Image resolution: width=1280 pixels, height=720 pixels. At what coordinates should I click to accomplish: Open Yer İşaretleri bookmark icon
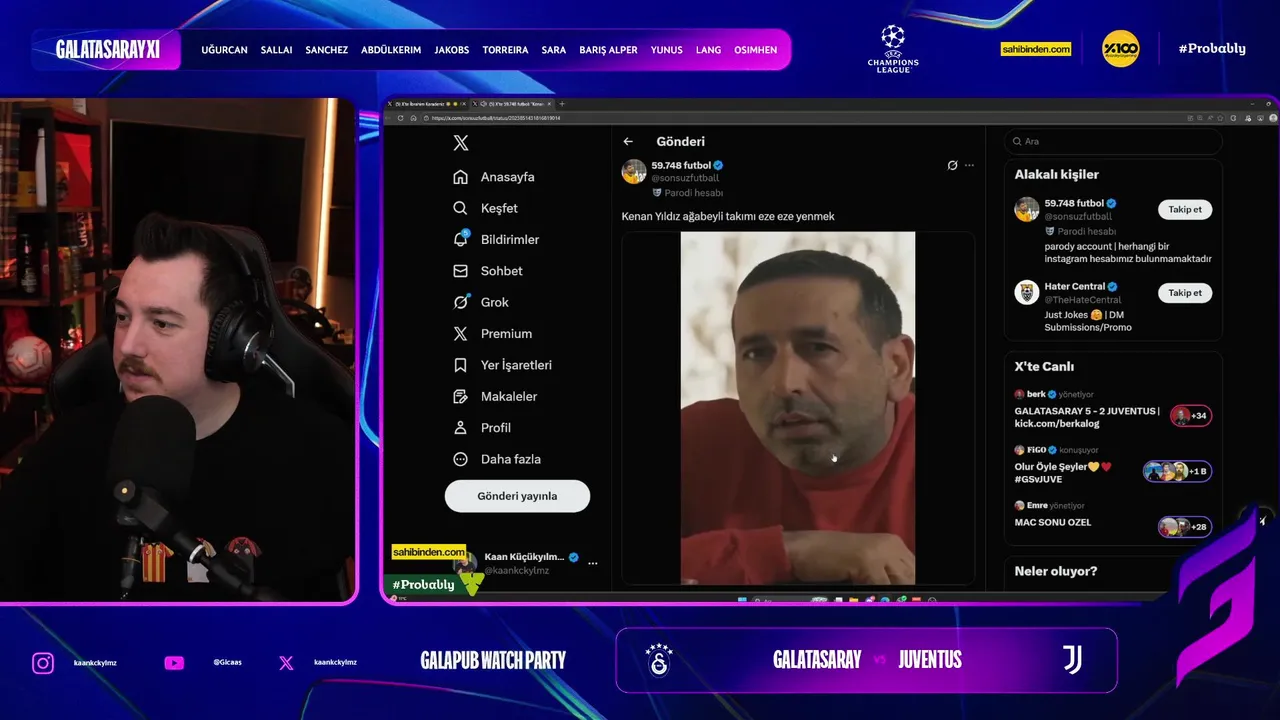click(460, 365)
